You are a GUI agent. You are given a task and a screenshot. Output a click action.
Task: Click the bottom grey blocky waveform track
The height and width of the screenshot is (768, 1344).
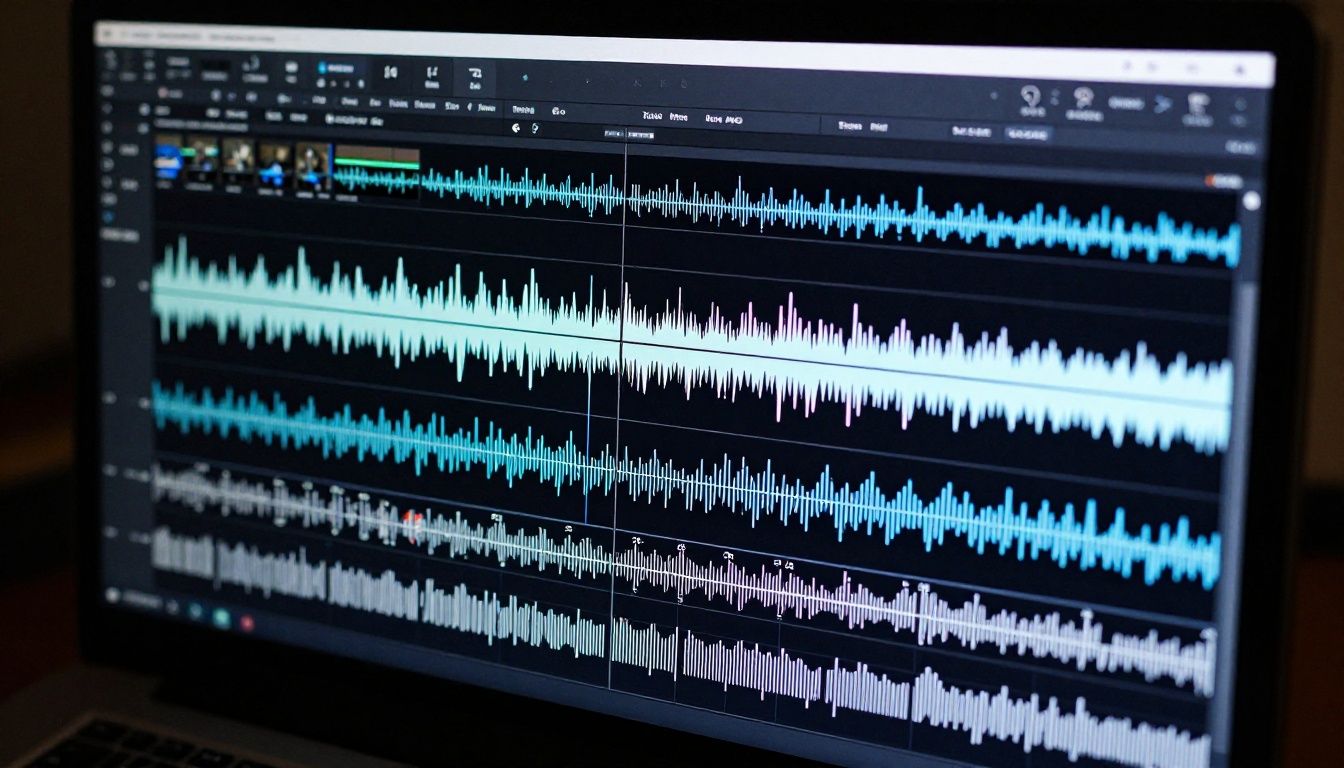[x=680, y=640]
